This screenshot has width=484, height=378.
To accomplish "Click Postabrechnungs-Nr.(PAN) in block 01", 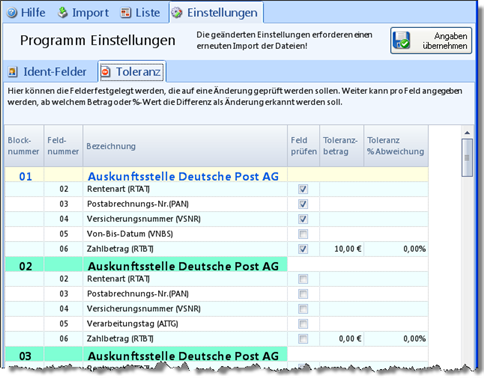I will click(x=138, y=204).
